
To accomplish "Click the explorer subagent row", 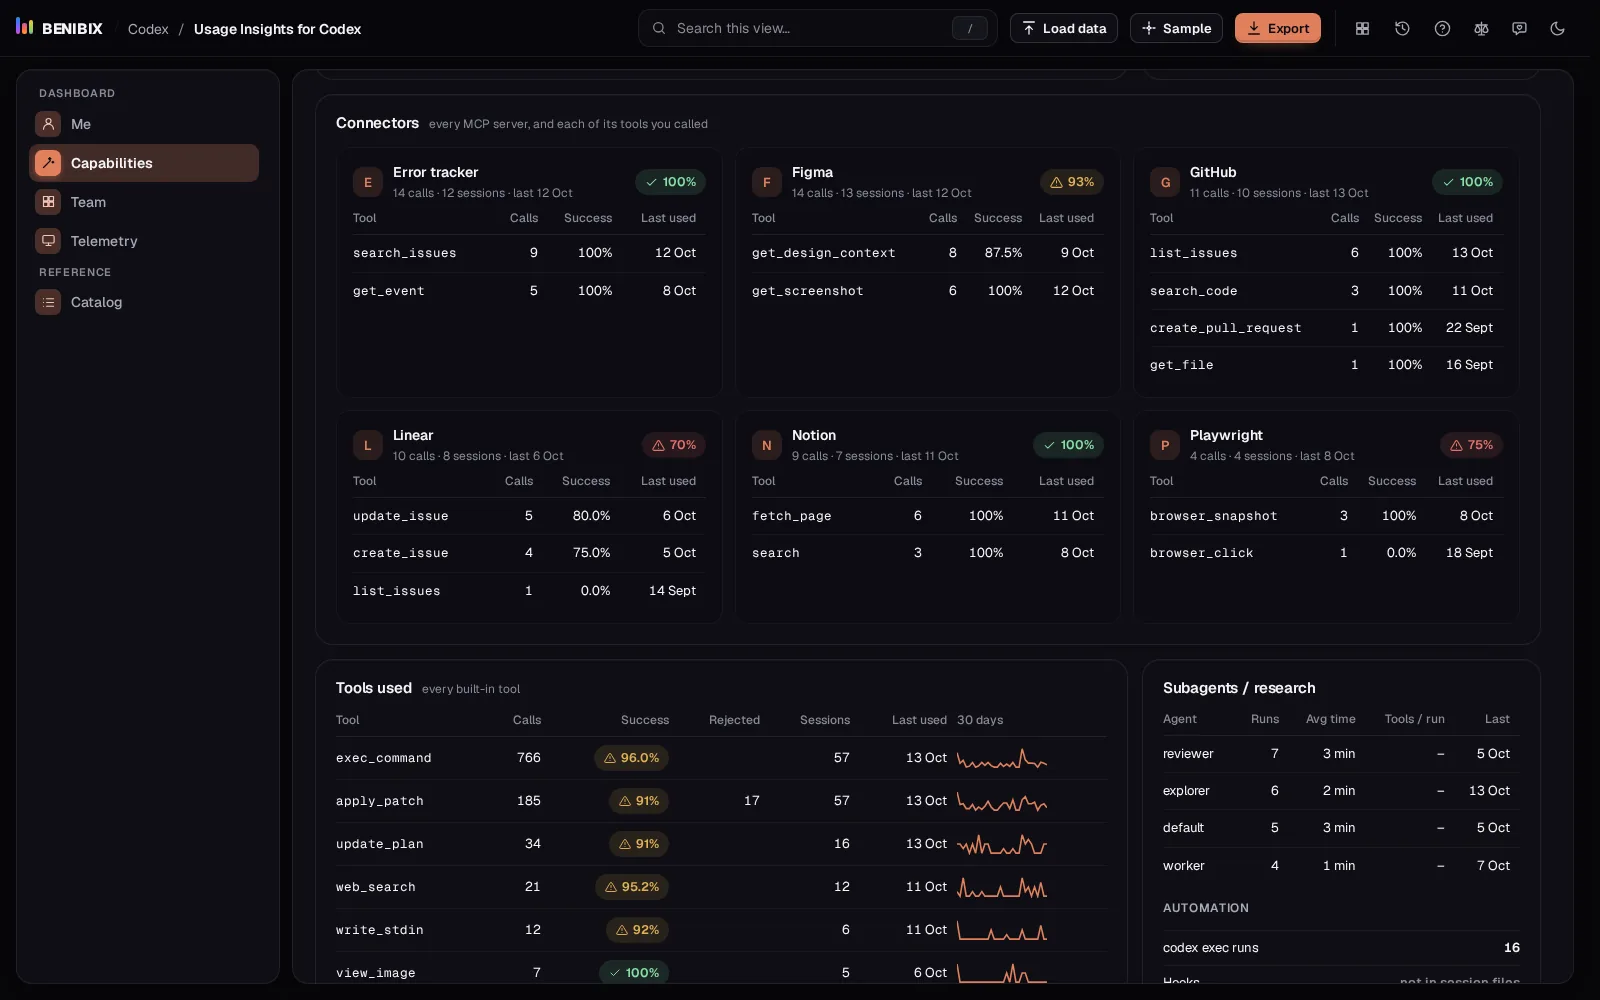I will click(1340, 791).
